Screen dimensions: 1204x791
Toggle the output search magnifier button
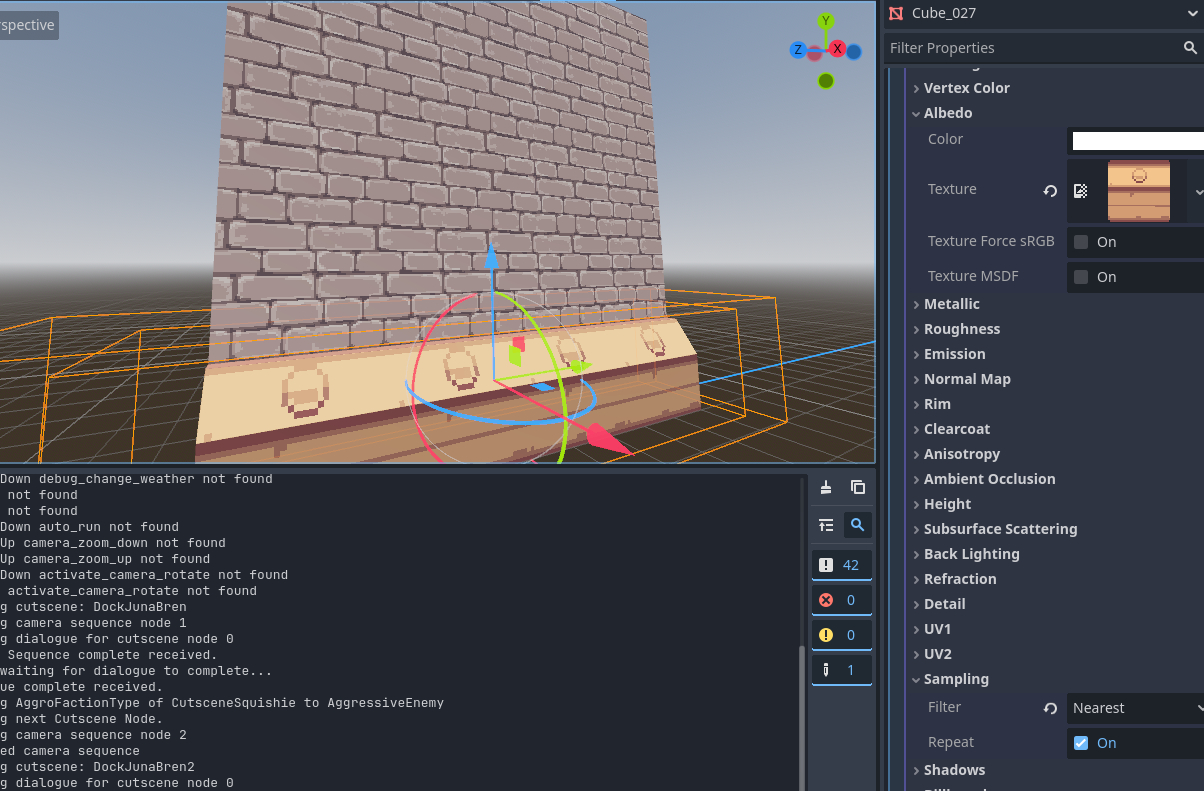point(857,525)
